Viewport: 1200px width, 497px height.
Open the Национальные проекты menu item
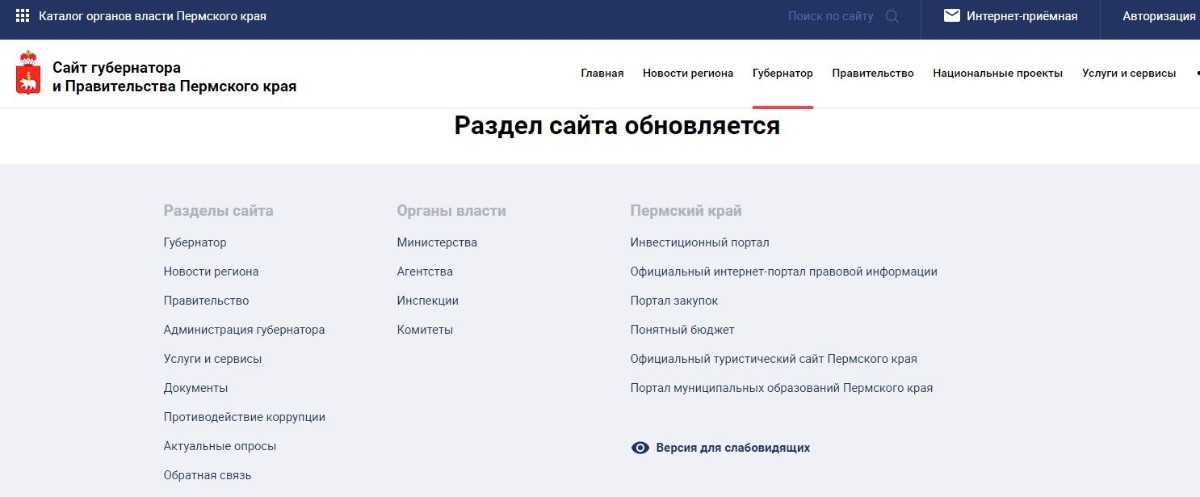tap(997, 73)
